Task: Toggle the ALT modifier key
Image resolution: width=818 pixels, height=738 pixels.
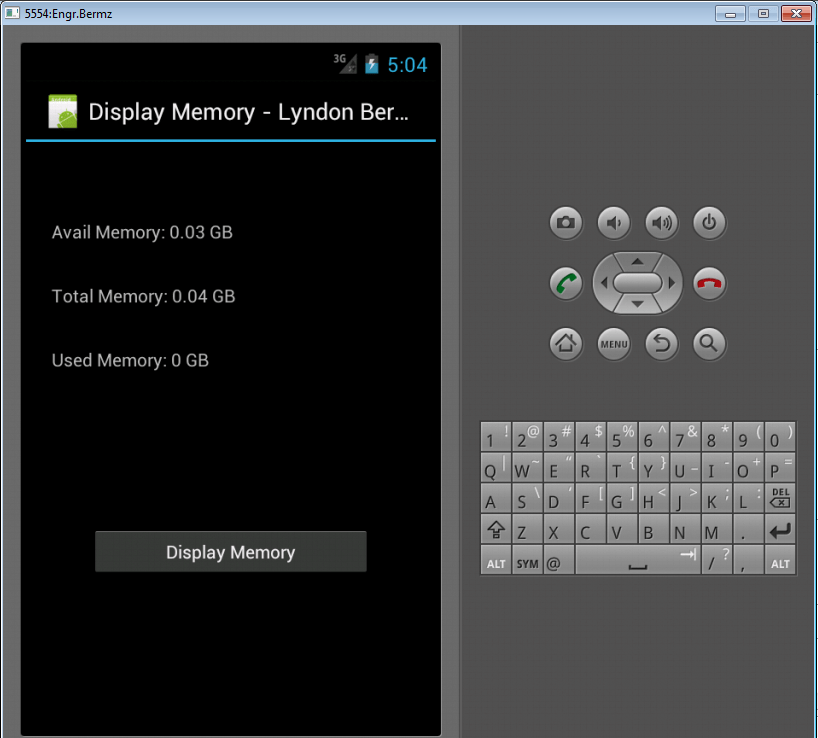Action: coord(495,561)
